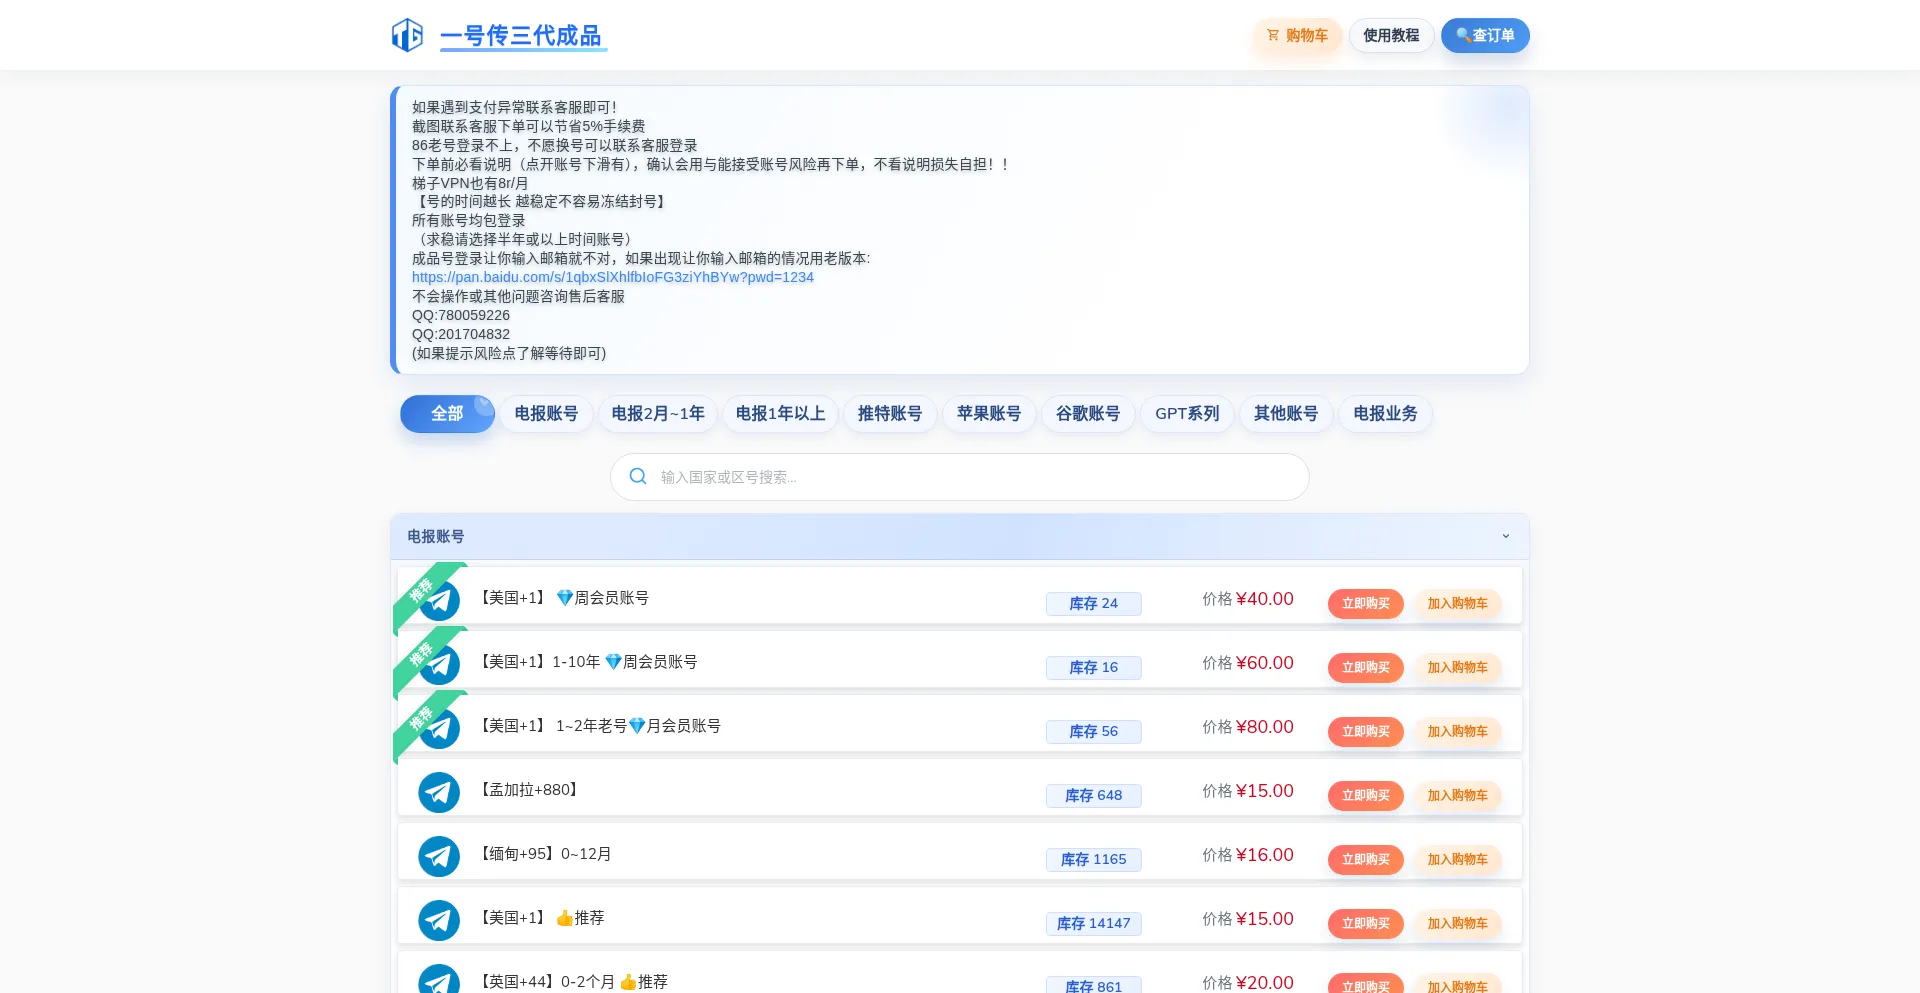Click the price ¥16.00
This screenshot has width=1920, height=993.
(1265, 855)
